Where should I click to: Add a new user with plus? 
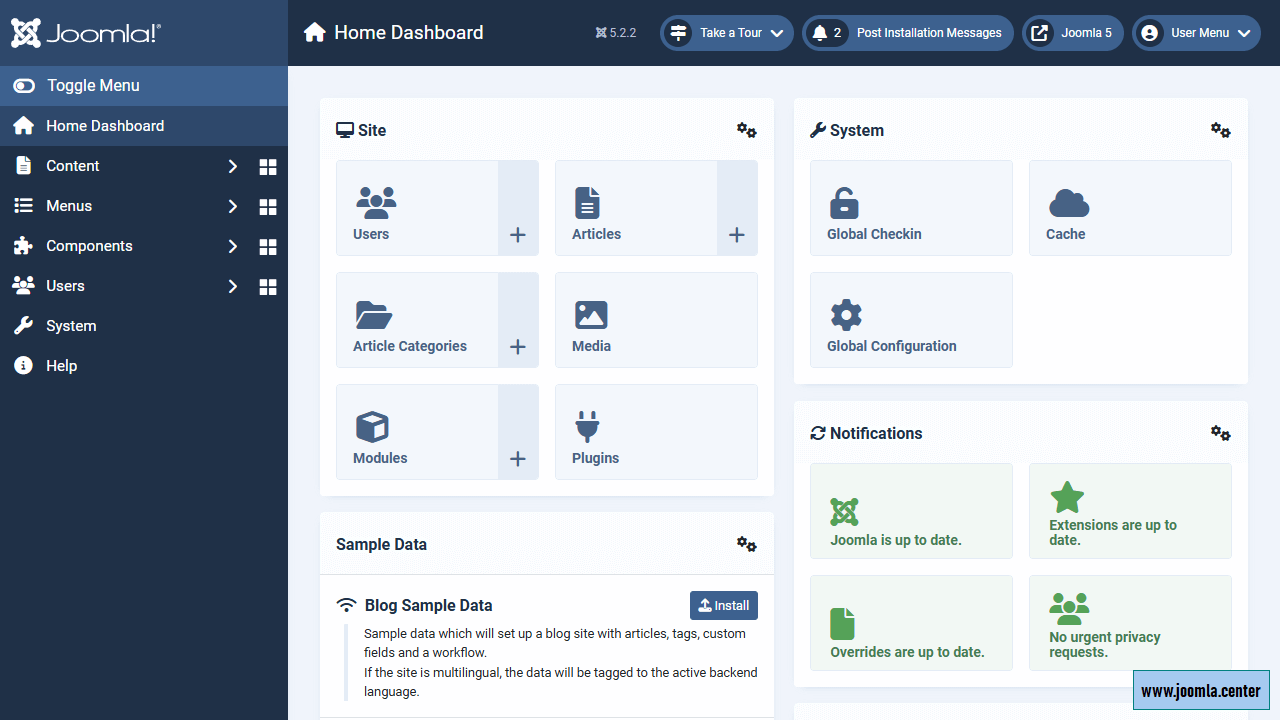point(518,208)
